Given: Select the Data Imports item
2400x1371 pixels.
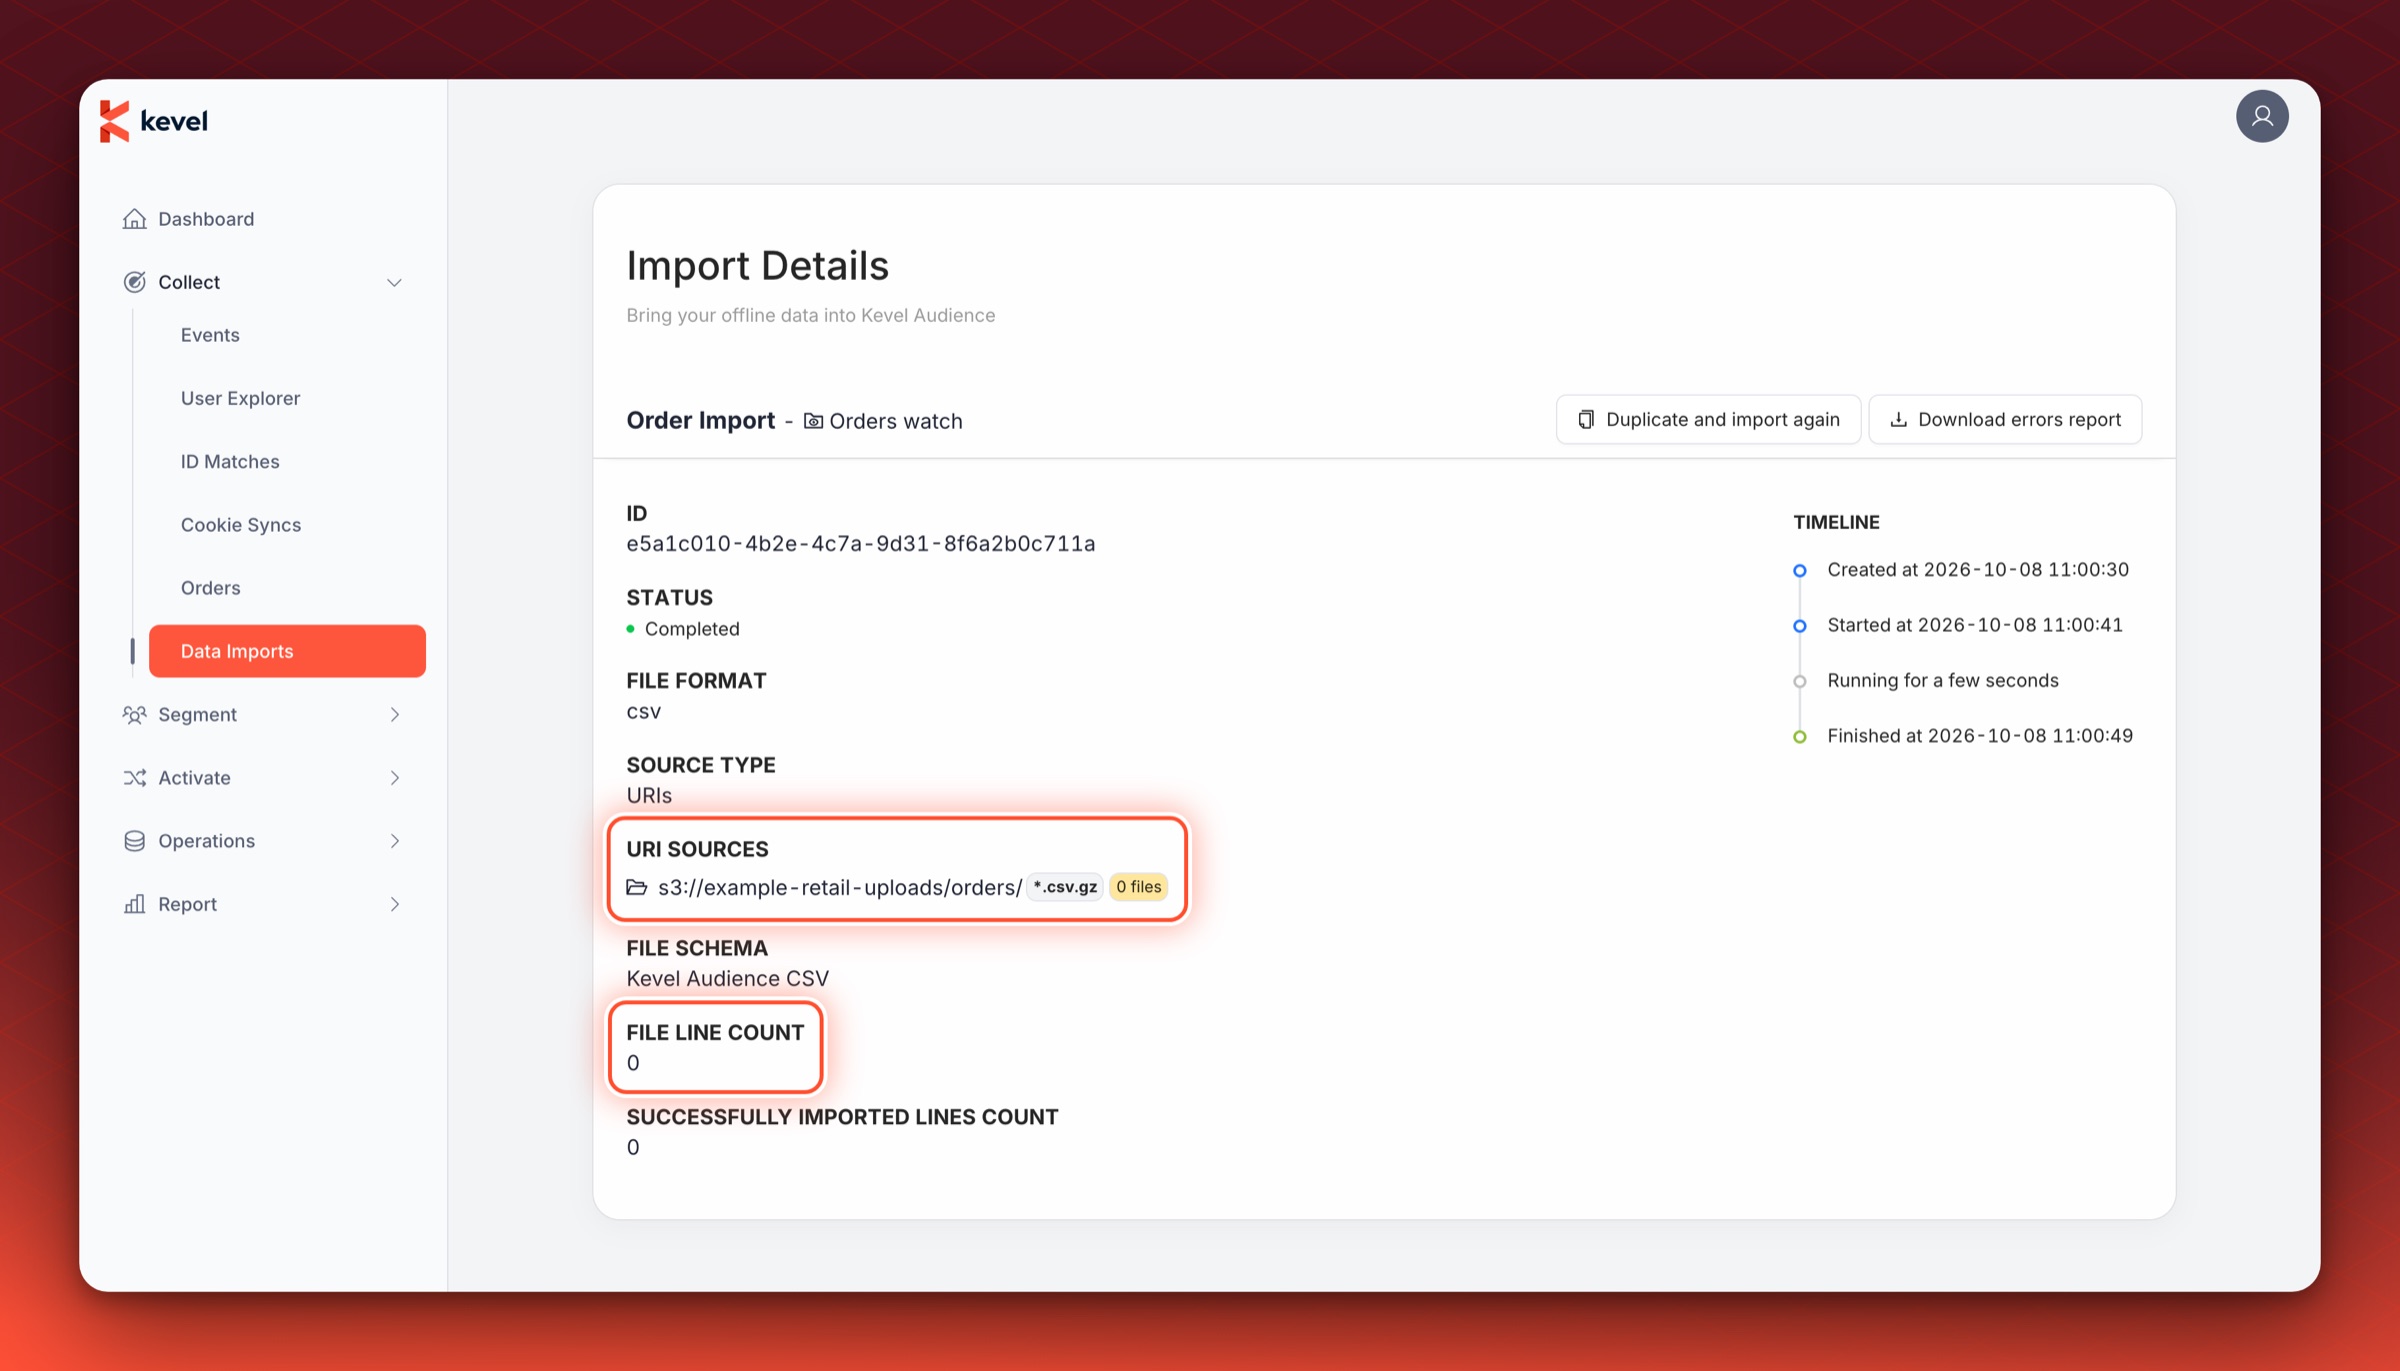Looking at the screenshot, I should coord(287,651).
